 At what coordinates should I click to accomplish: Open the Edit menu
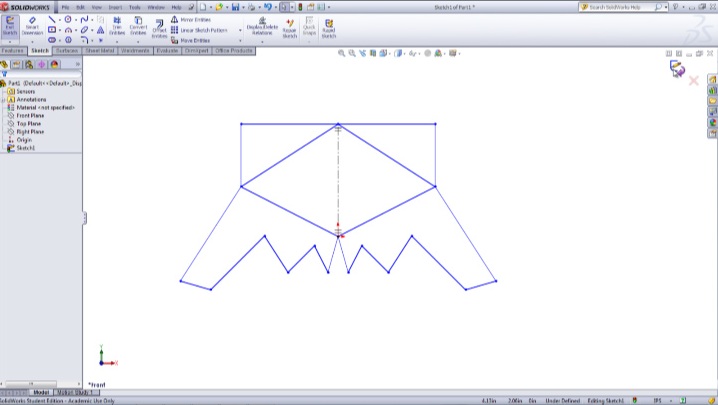click(81, 7)
